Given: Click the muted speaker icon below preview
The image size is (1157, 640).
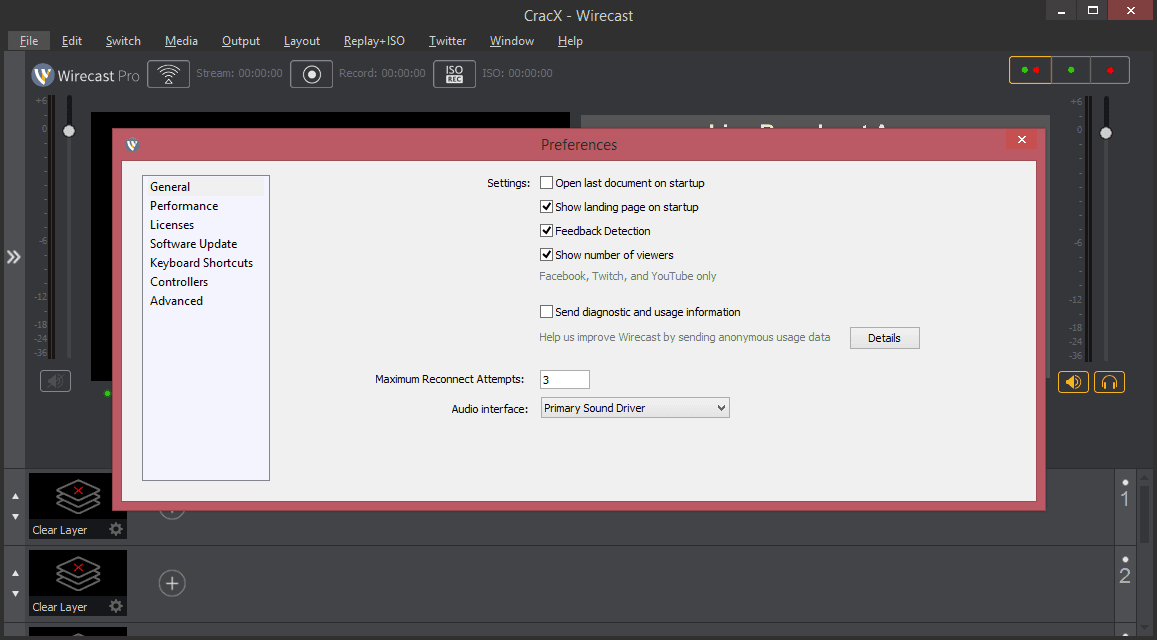Looking at the screenshot, I should (x=55, y=381).
